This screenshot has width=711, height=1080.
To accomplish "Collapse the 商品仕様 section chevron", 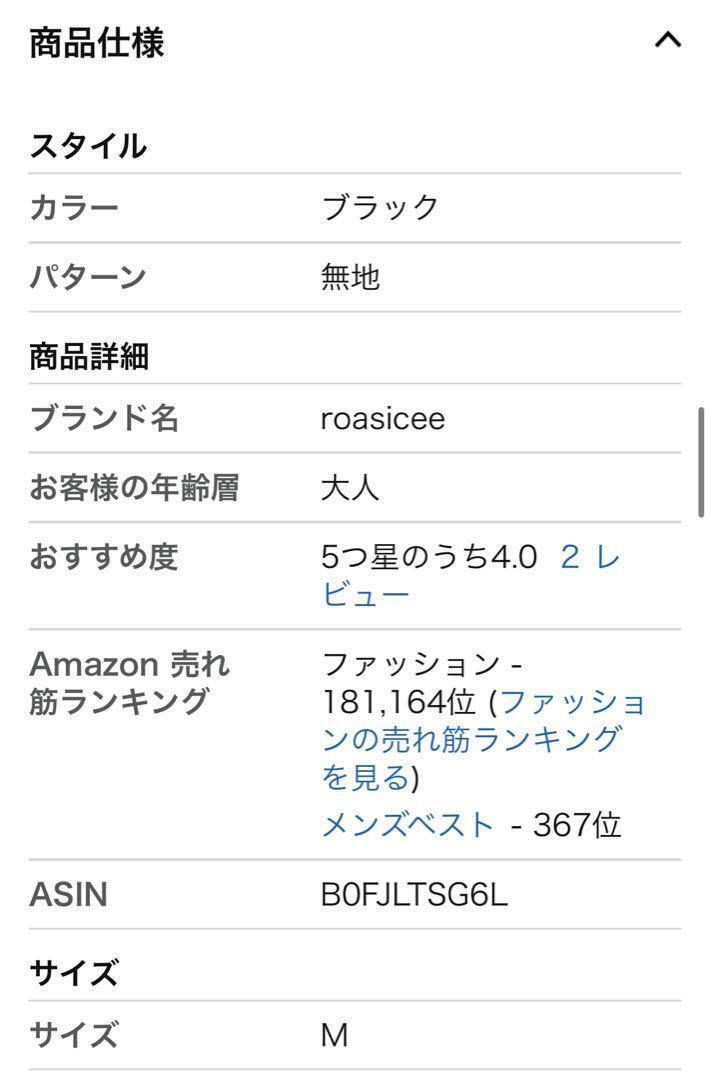I will [x=667, y=41].
